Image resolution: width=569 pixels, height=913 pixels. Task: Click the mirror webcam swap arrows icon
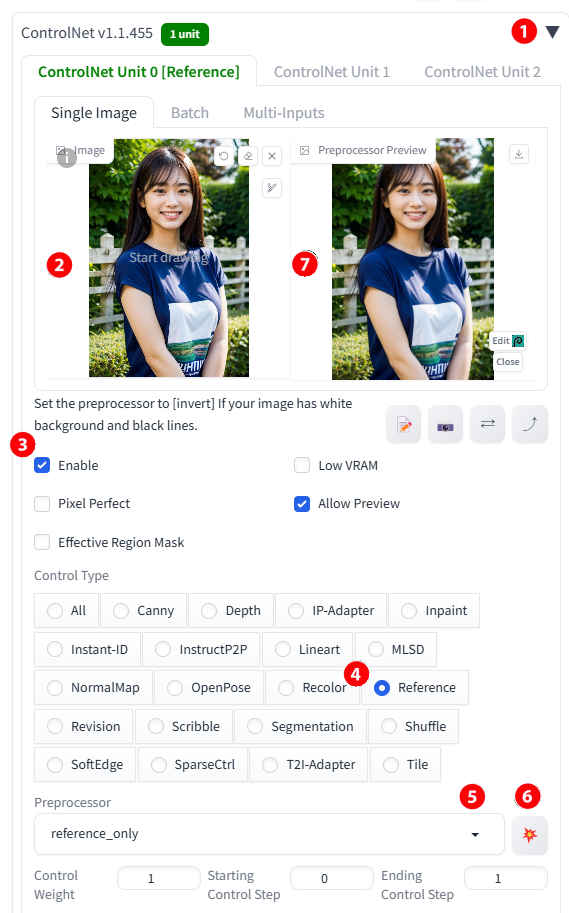(x=487, y=424)
